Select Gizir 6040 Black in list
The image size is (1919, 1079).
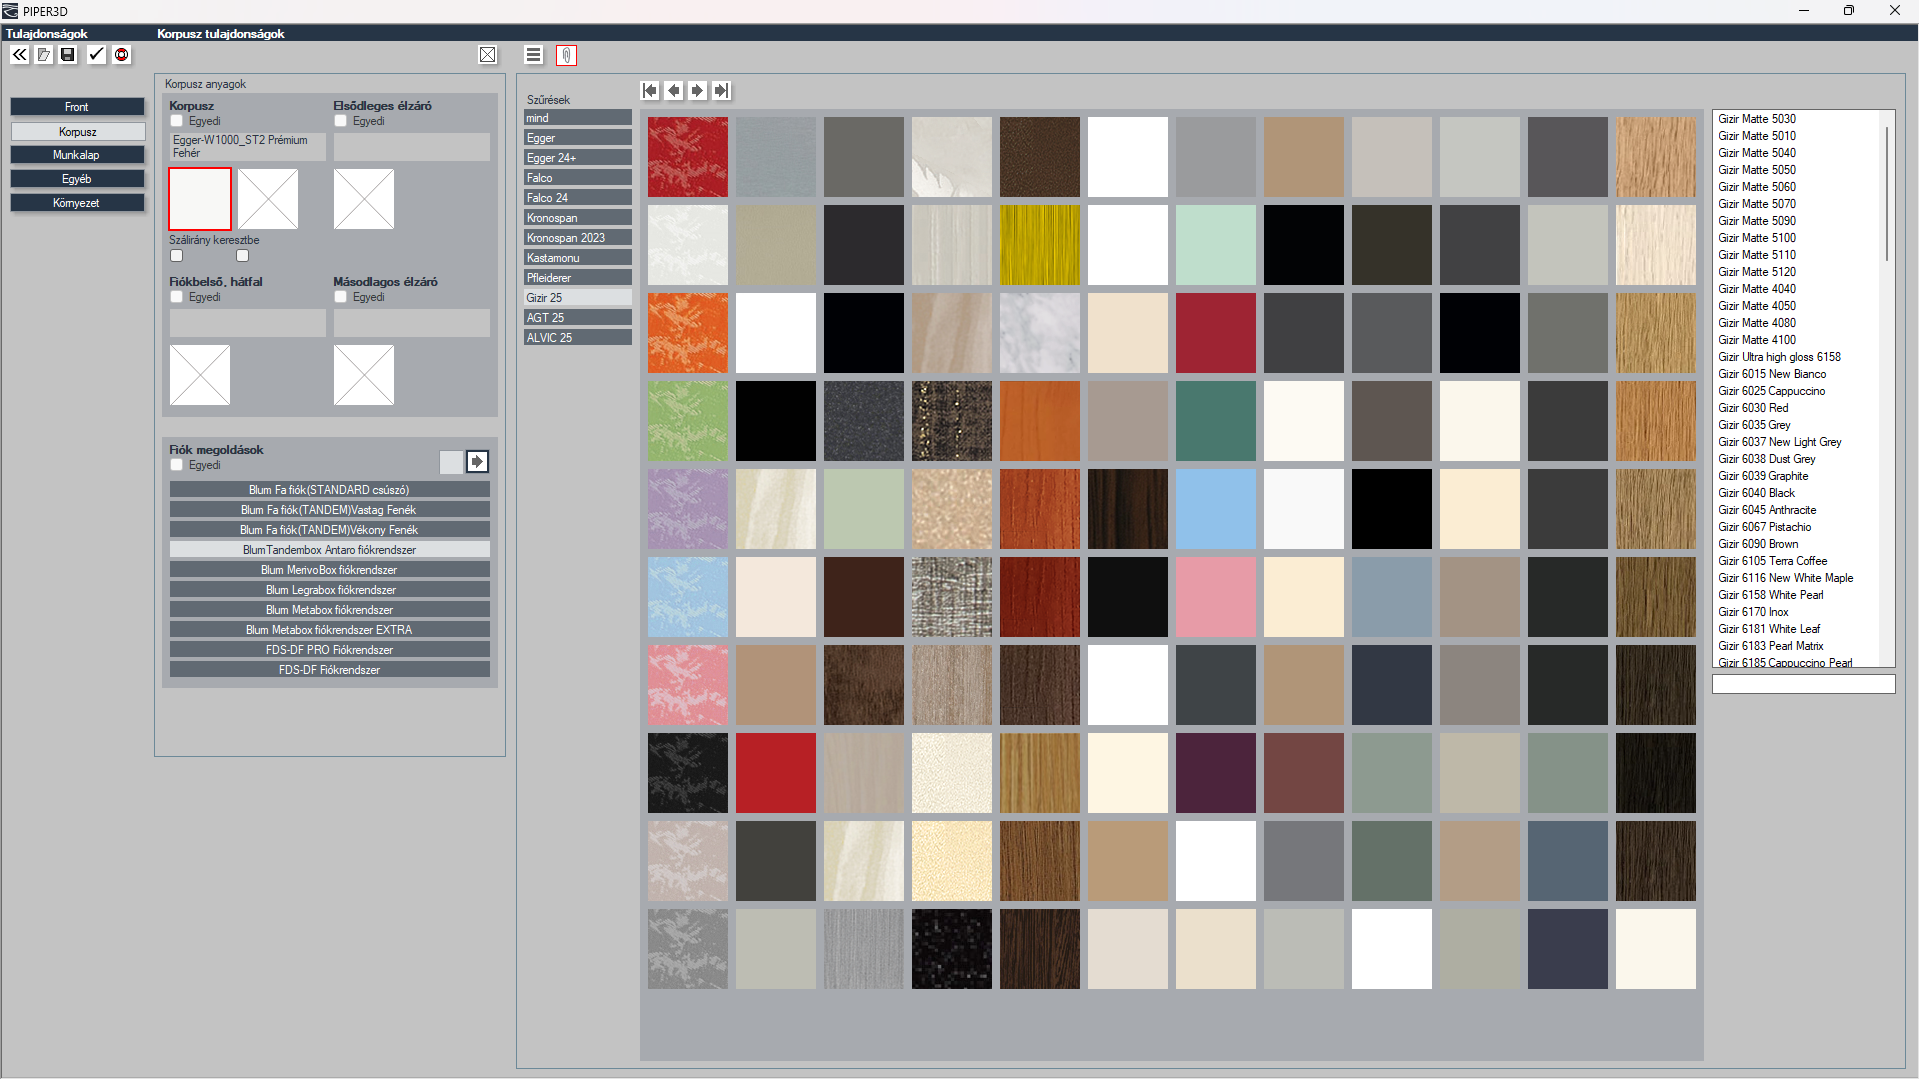pos(1756,493)
